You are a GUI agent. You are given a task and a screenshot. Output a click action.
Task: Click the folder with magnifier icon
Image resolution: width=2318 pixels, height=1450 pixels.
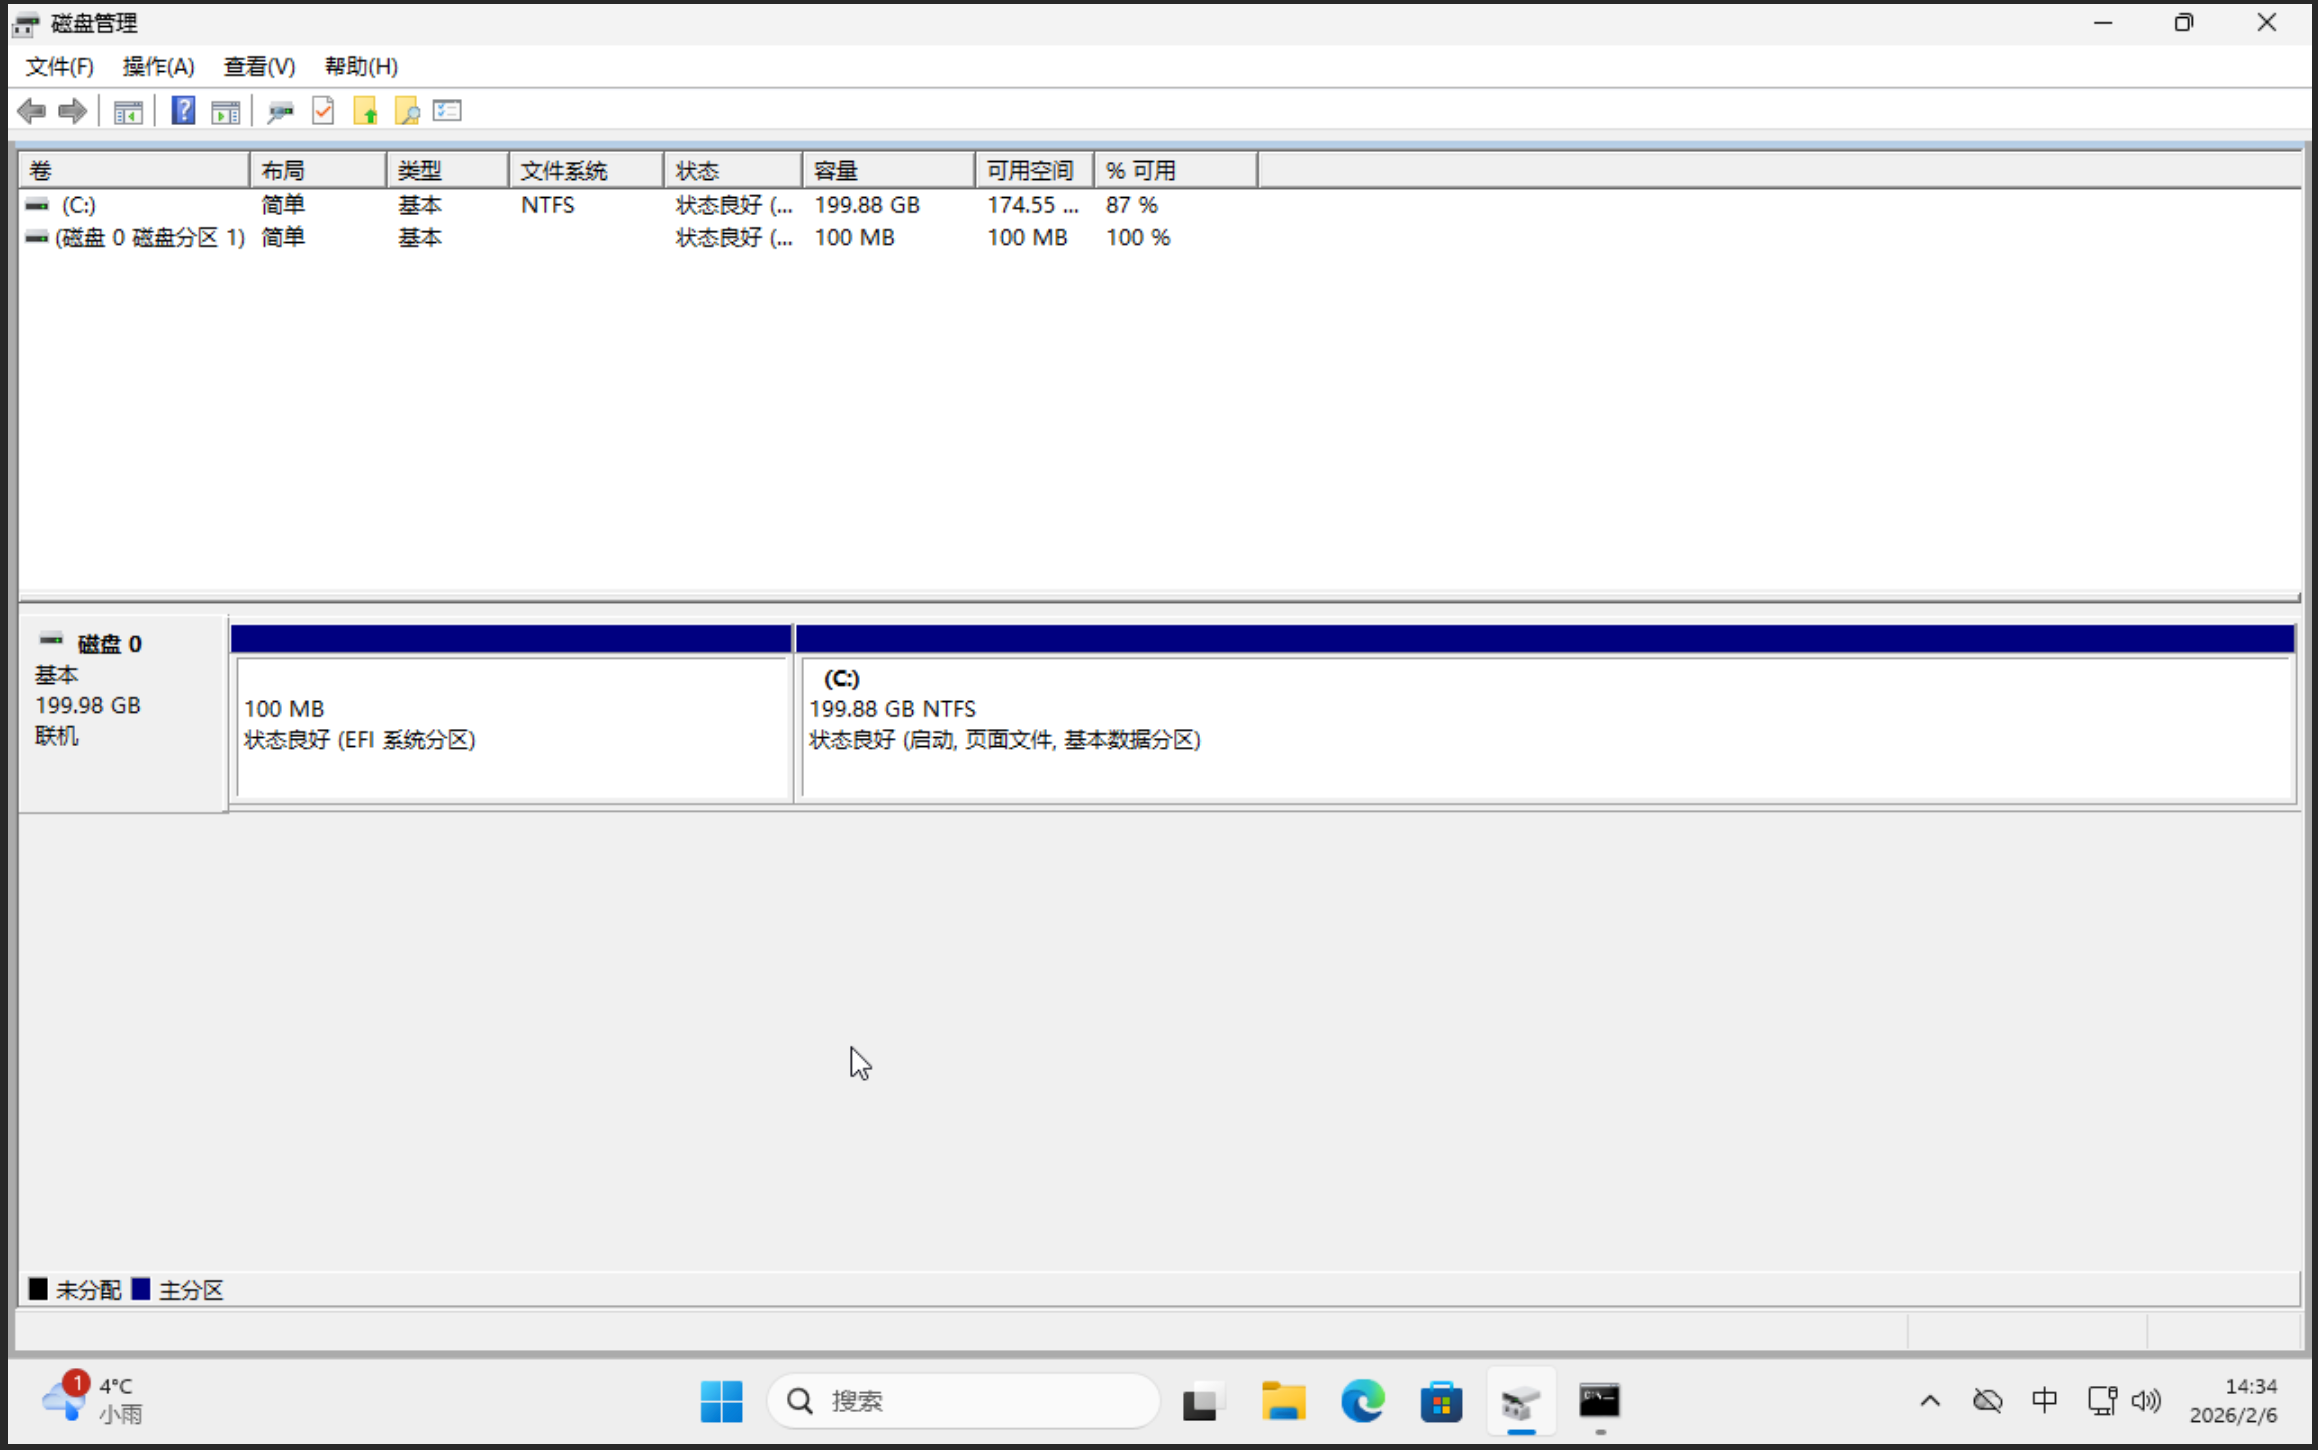click(x=407, y=111)
